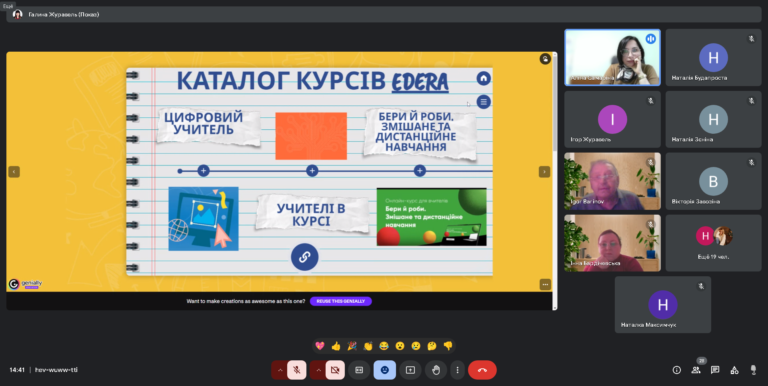Open Genially slide index menu icon
768x386 pixels.
tap(483, 102)
